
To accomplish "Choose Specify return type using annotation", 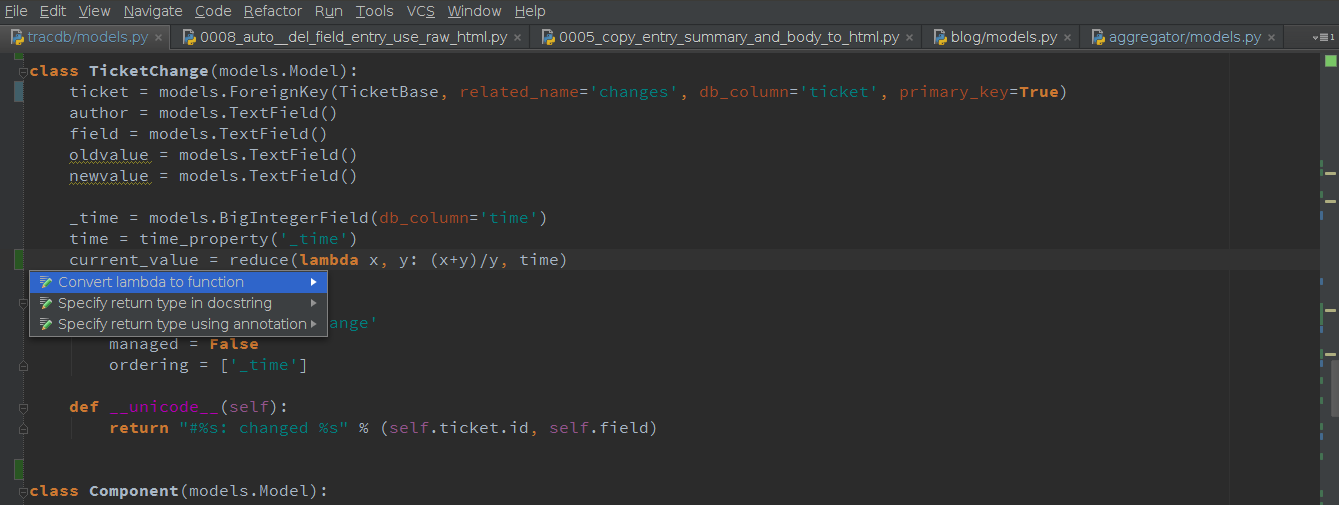I will tap(178, 324).
